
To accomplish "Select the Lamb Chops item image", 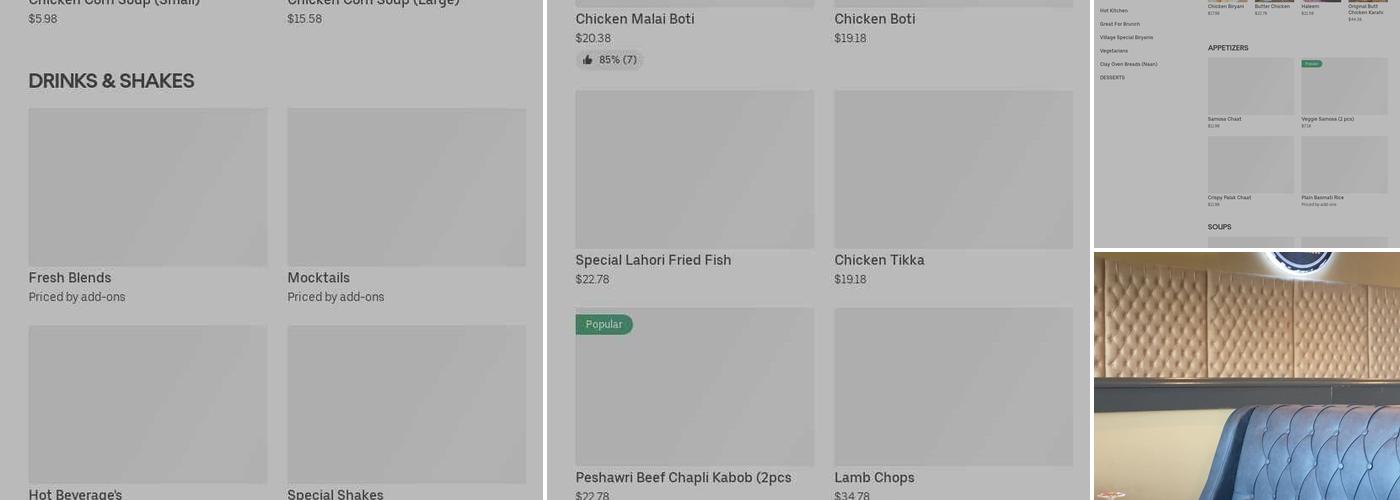I will click(x=953, y=387).
